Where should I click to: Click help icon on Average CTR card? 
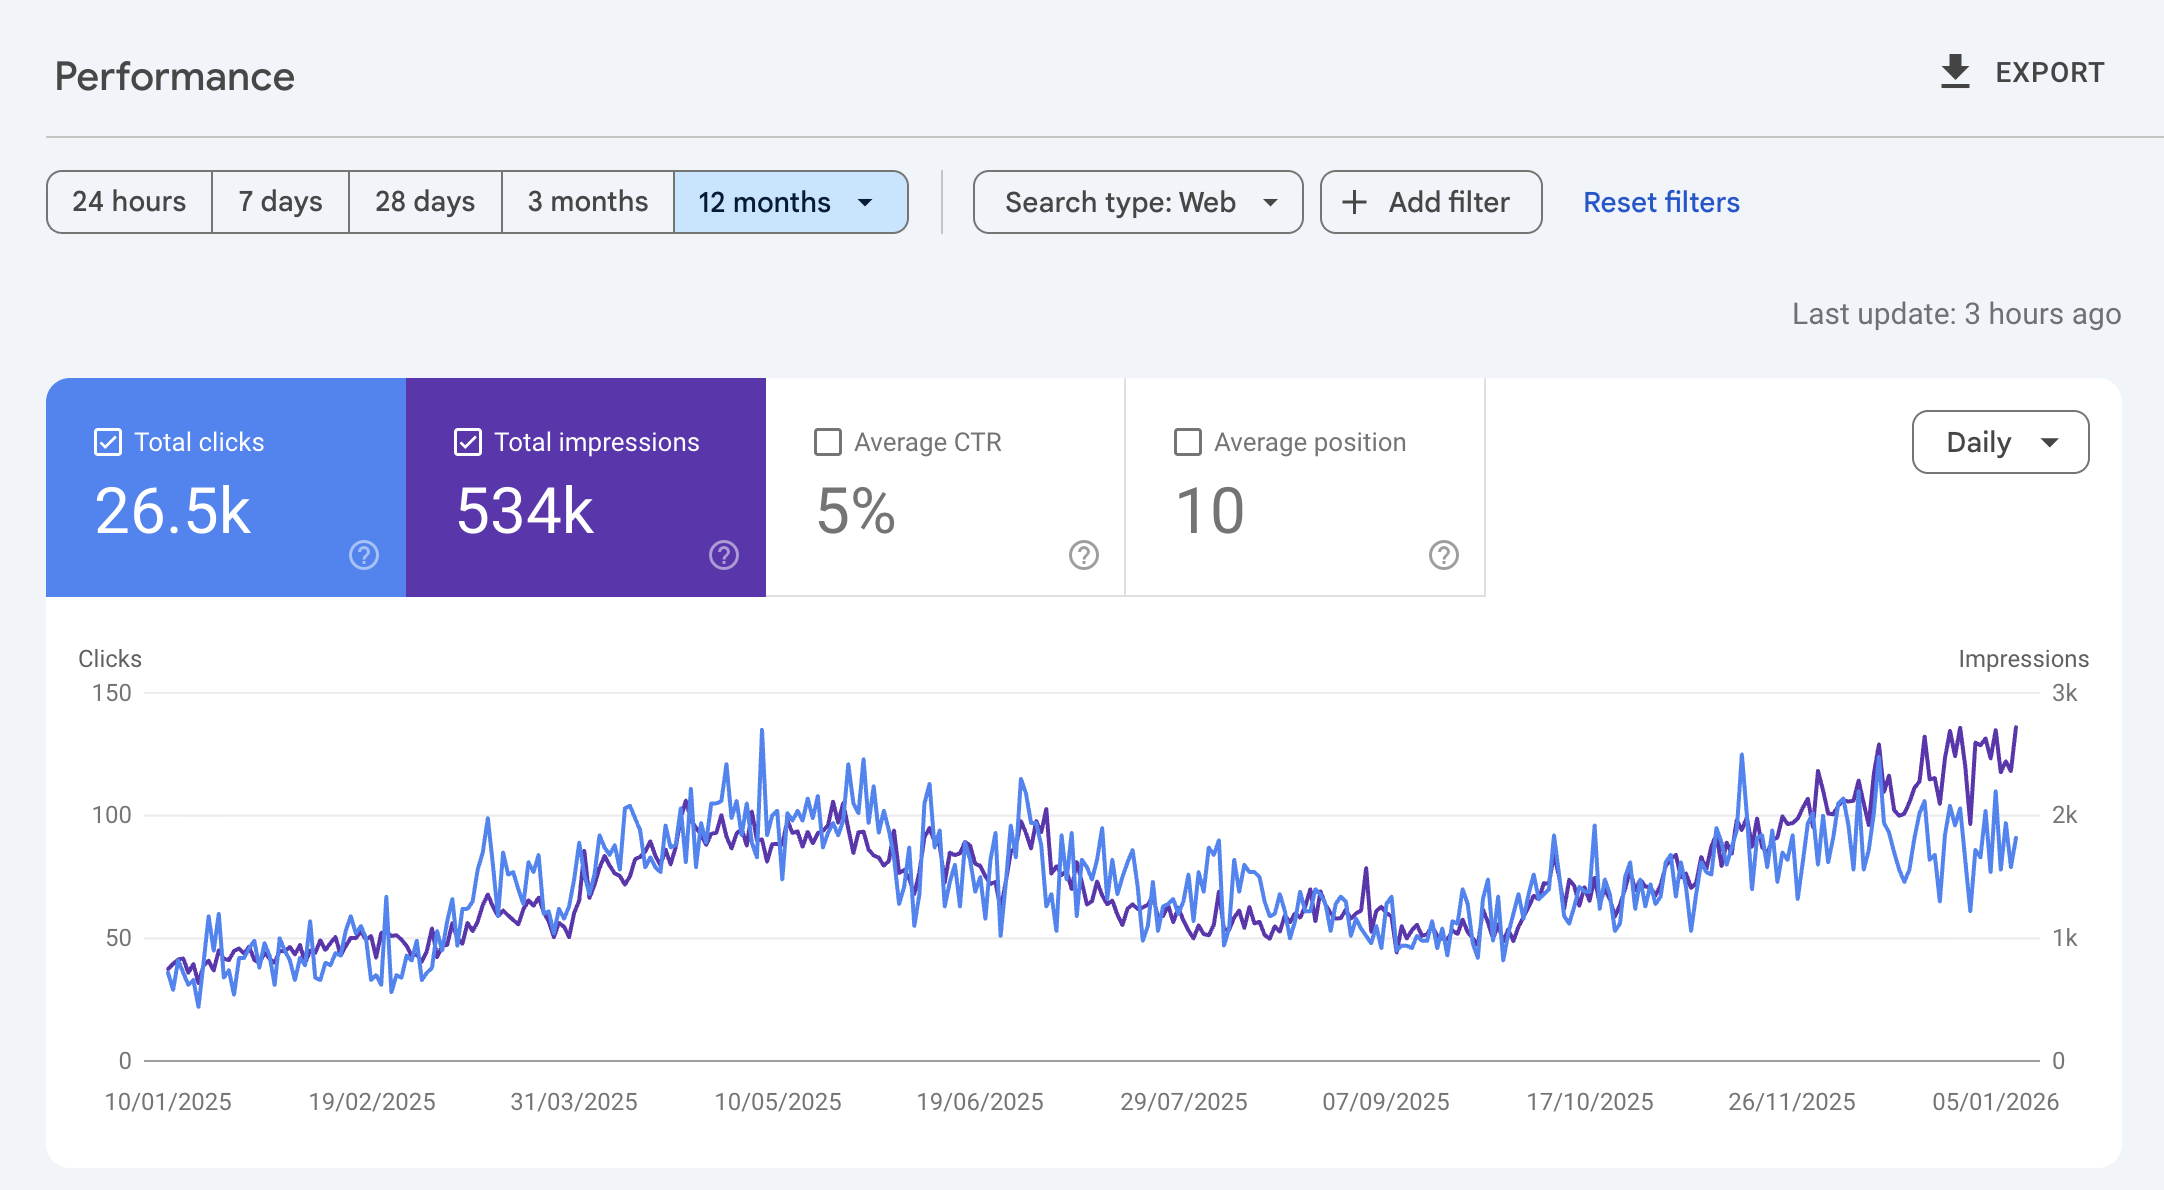pyautogui.click(x=1084, y=555)
